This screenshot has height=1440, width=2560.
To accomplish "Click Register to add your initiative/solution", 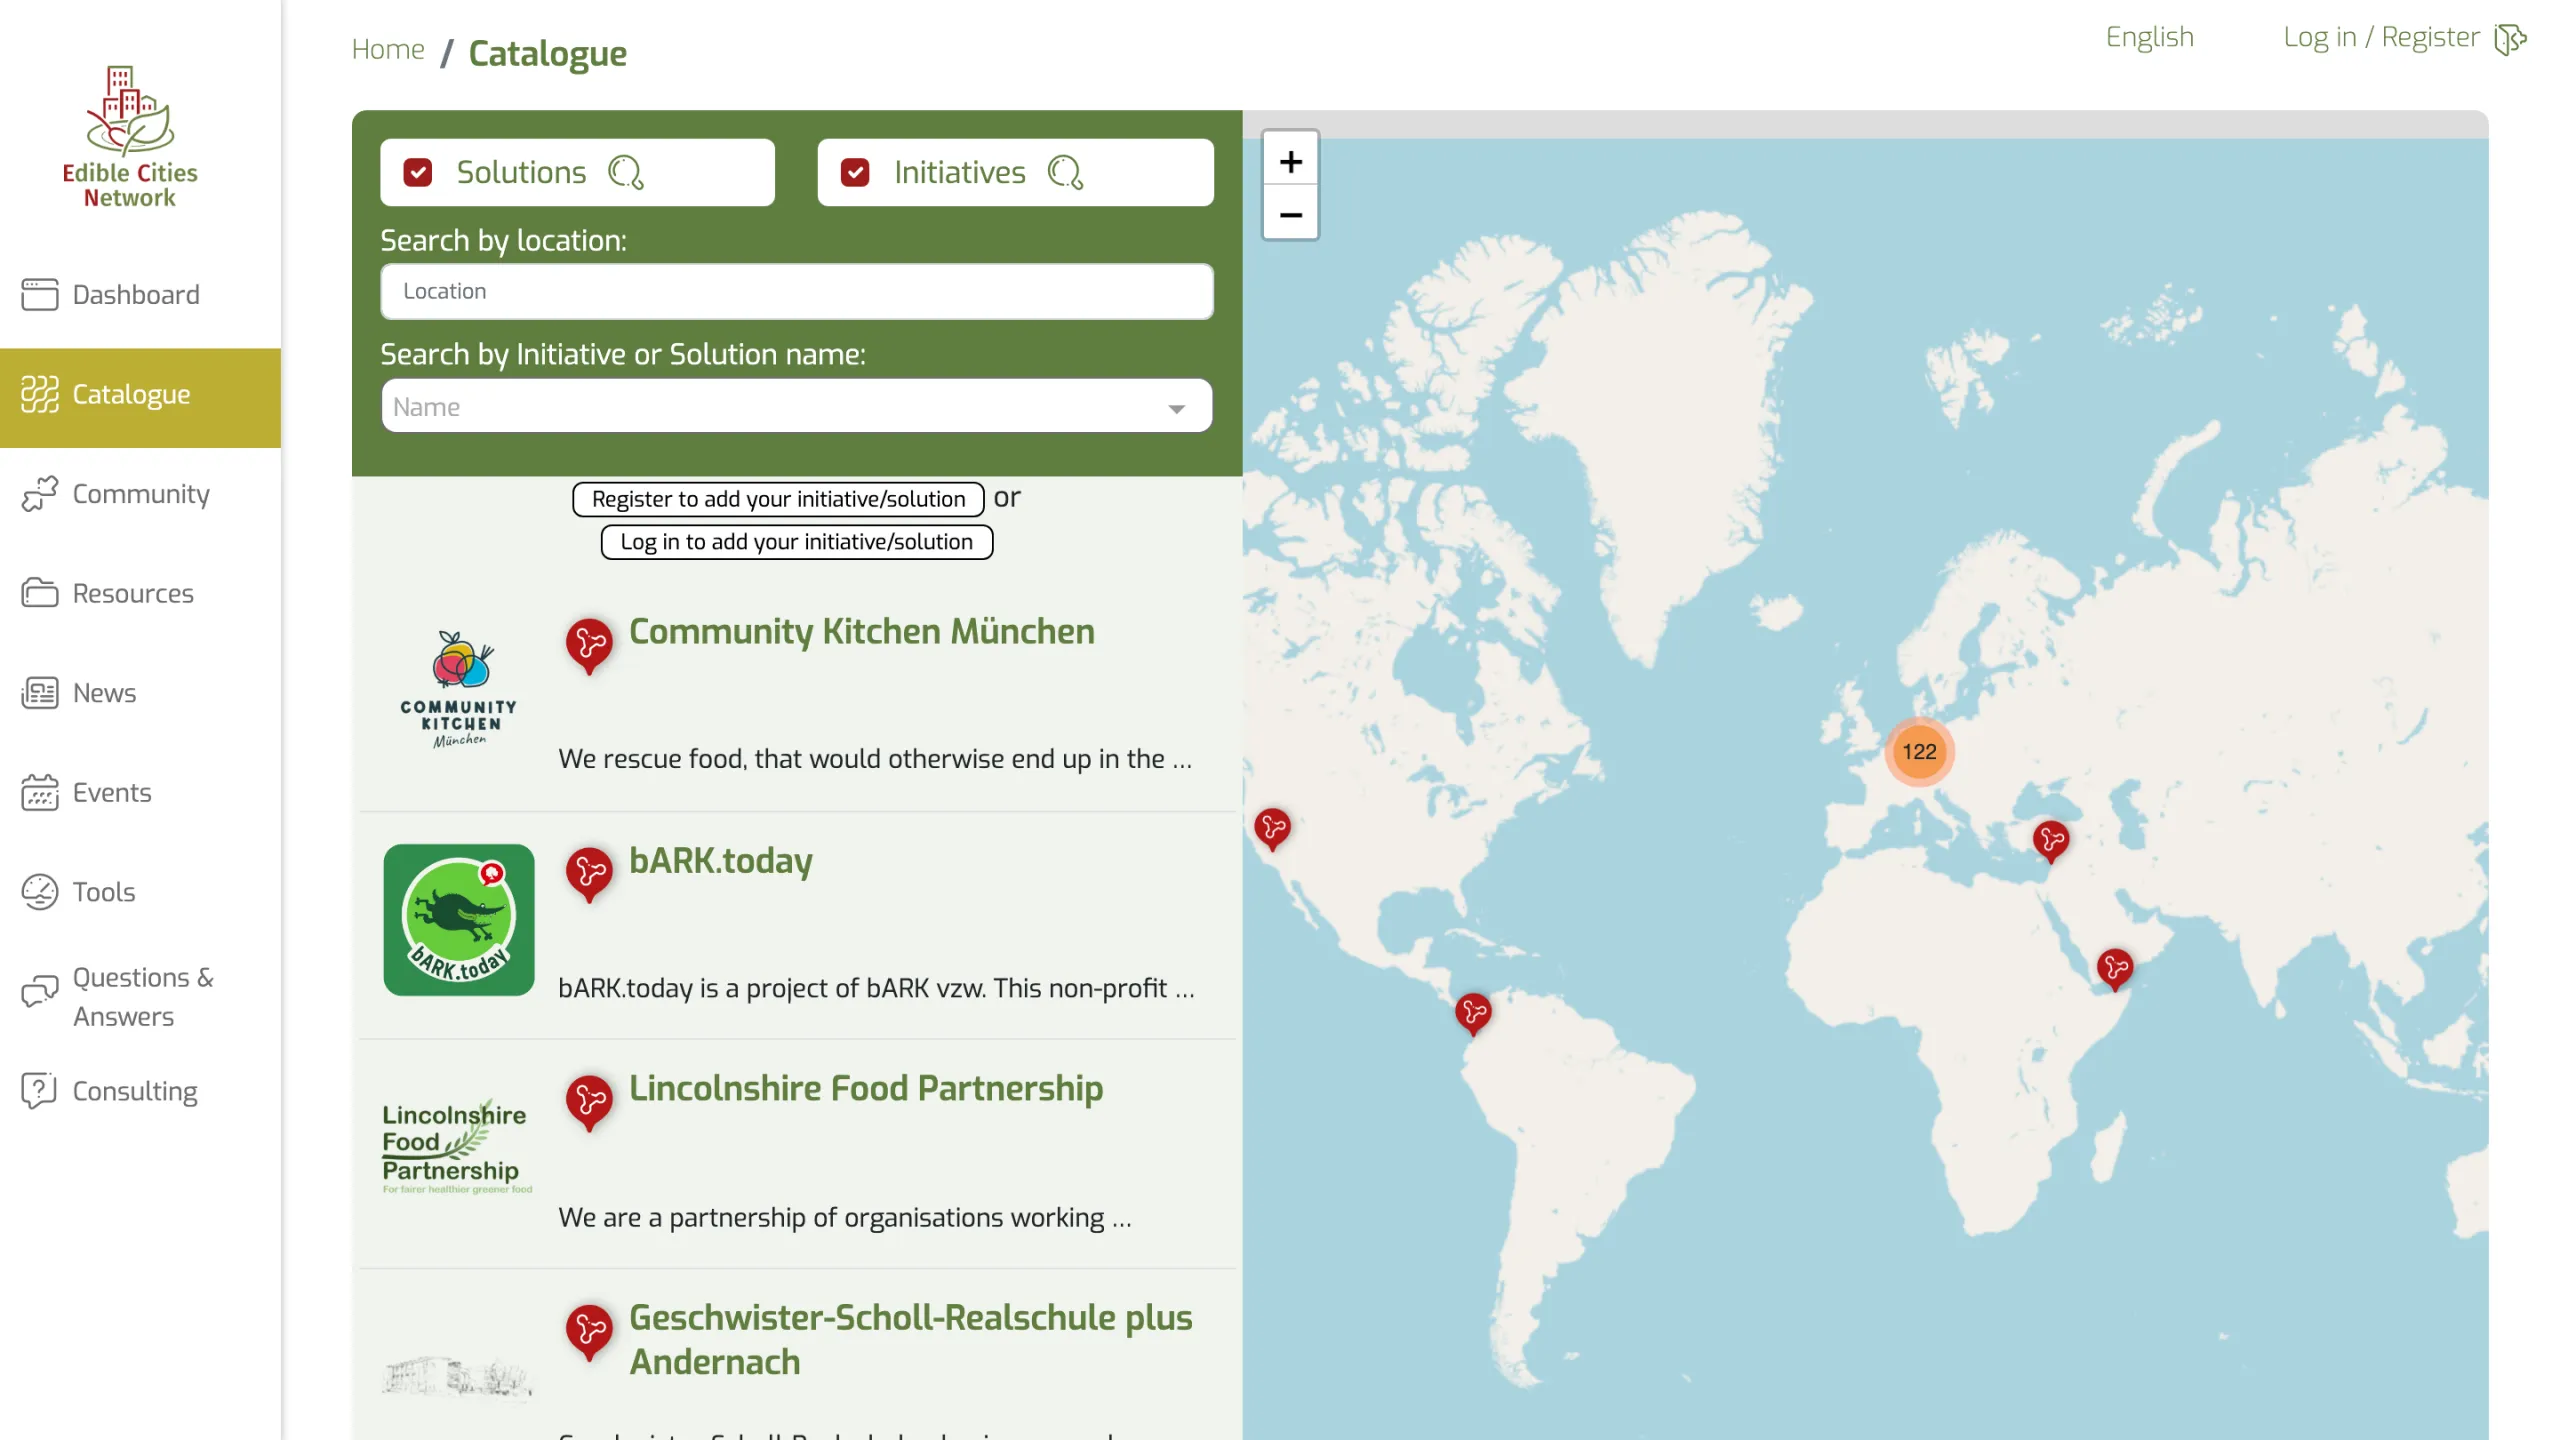I will click(x=778, y=499).
